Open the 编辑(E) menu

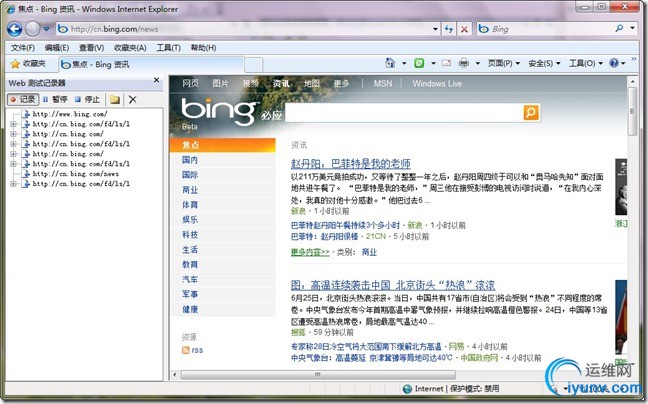point(57,48)
